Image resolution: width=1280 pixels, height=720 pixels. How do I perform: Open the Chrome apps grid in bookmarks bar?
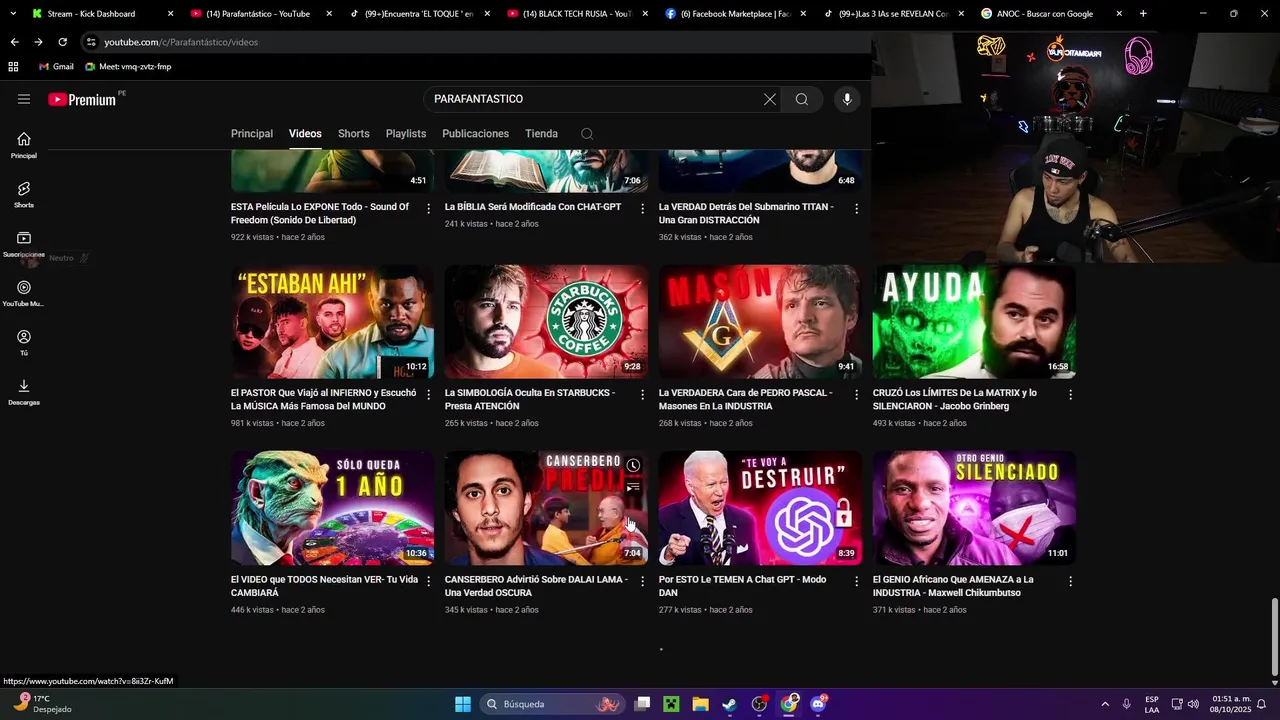13,67
